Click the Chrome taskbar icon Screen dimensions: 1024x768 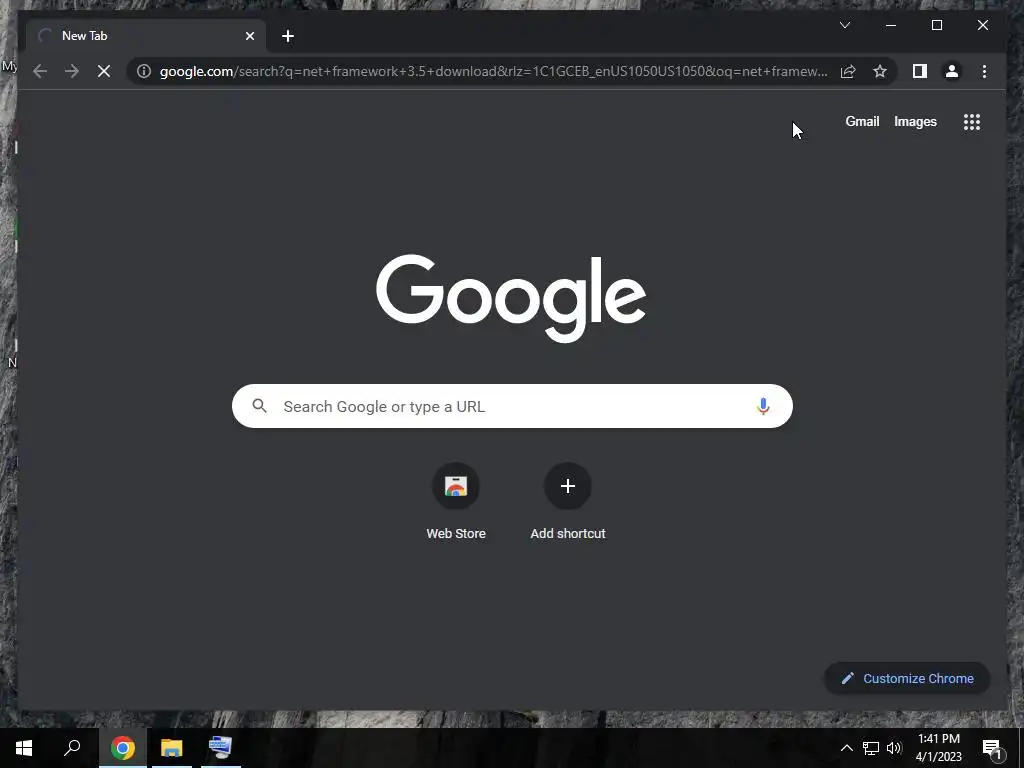coord(123,748)
